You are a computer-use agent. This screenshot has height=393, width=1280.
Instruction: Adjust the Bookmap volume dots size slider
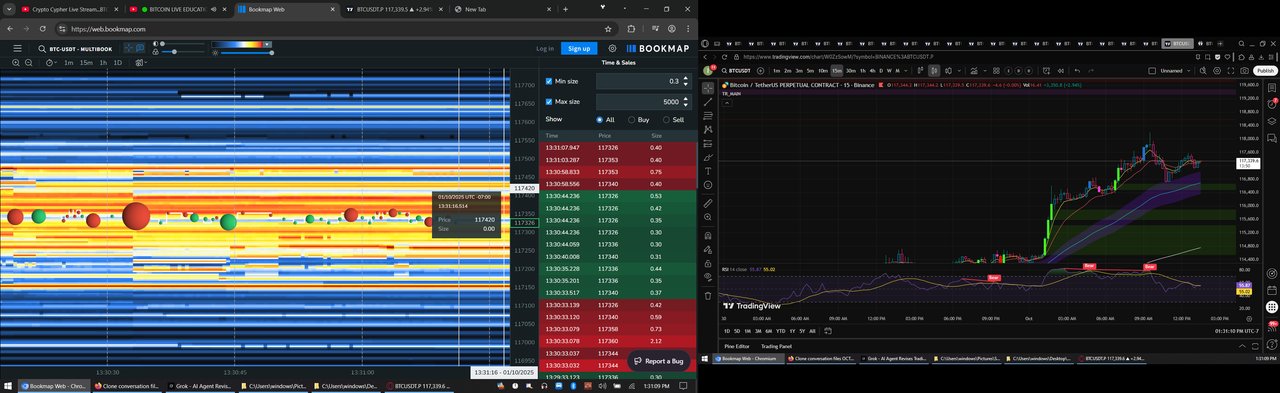pos(183,52)
